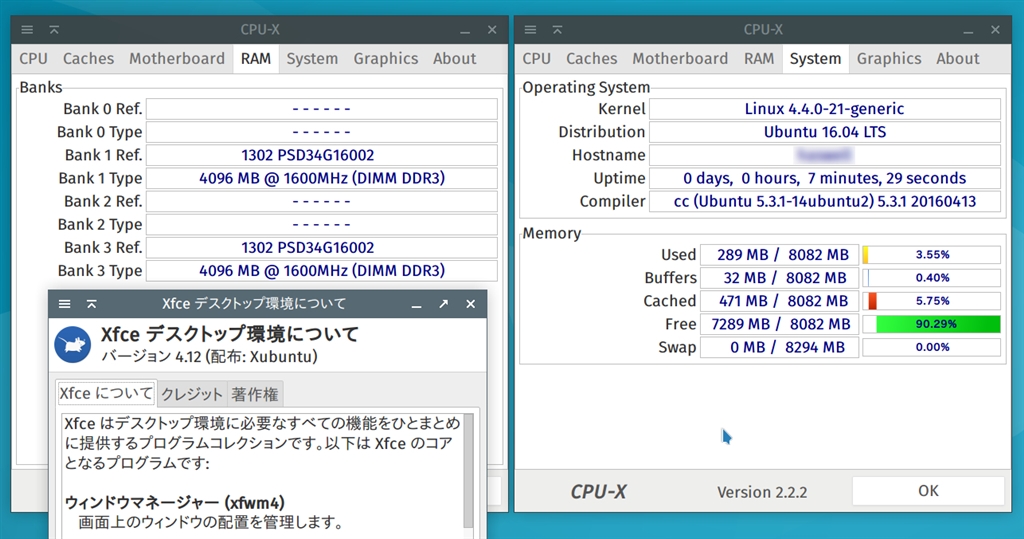Screen dimensions: 1024x539
Task: Select System tab in right CPU-X window
Action: pos(816,59)
